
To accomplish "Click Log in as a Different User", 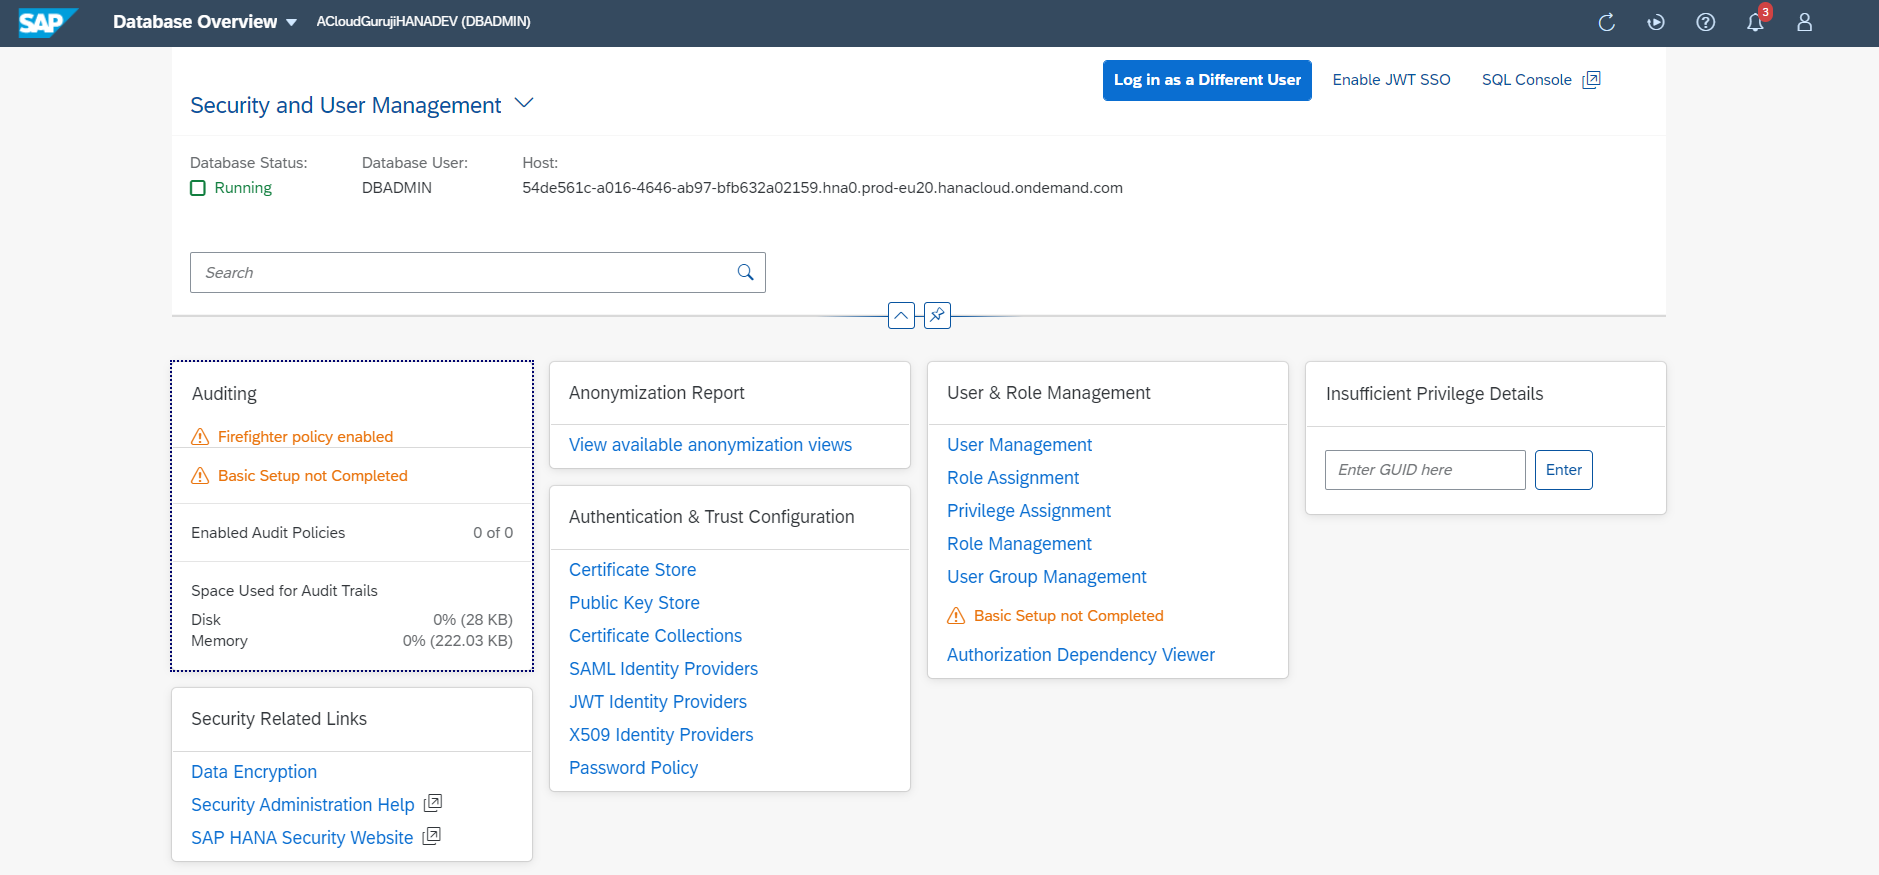I will [1207, 80].
